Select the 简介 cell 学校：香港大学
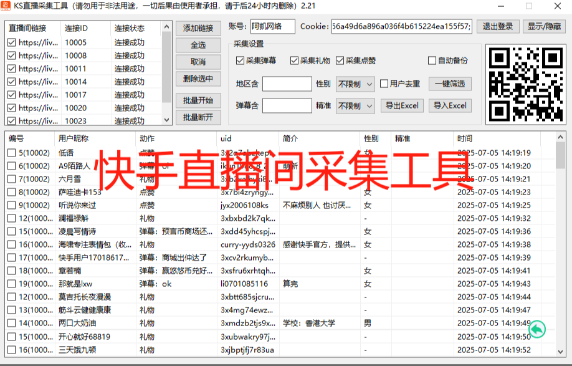 (309, 323)
